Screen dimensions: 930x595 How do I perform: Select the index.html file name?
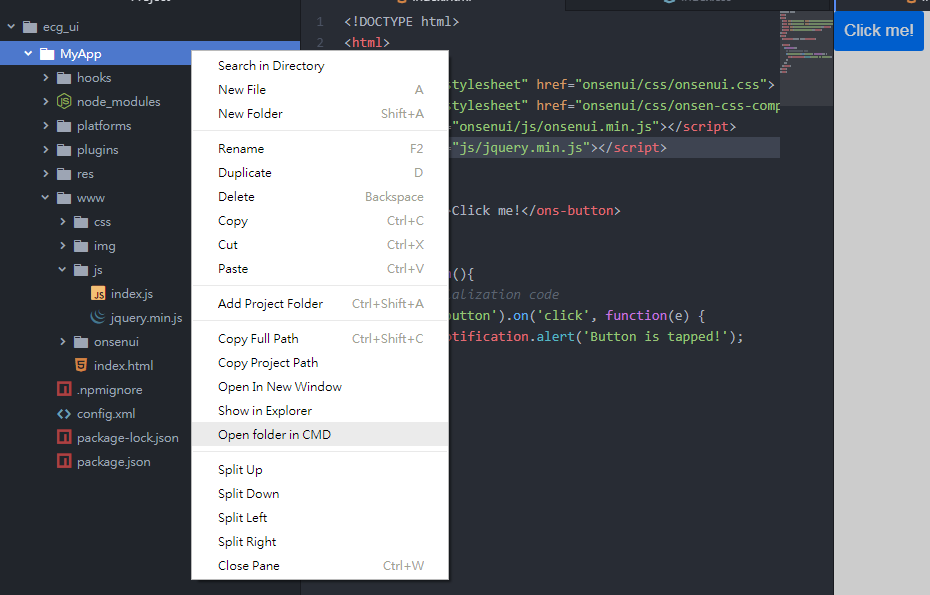[x=123, y=365]
